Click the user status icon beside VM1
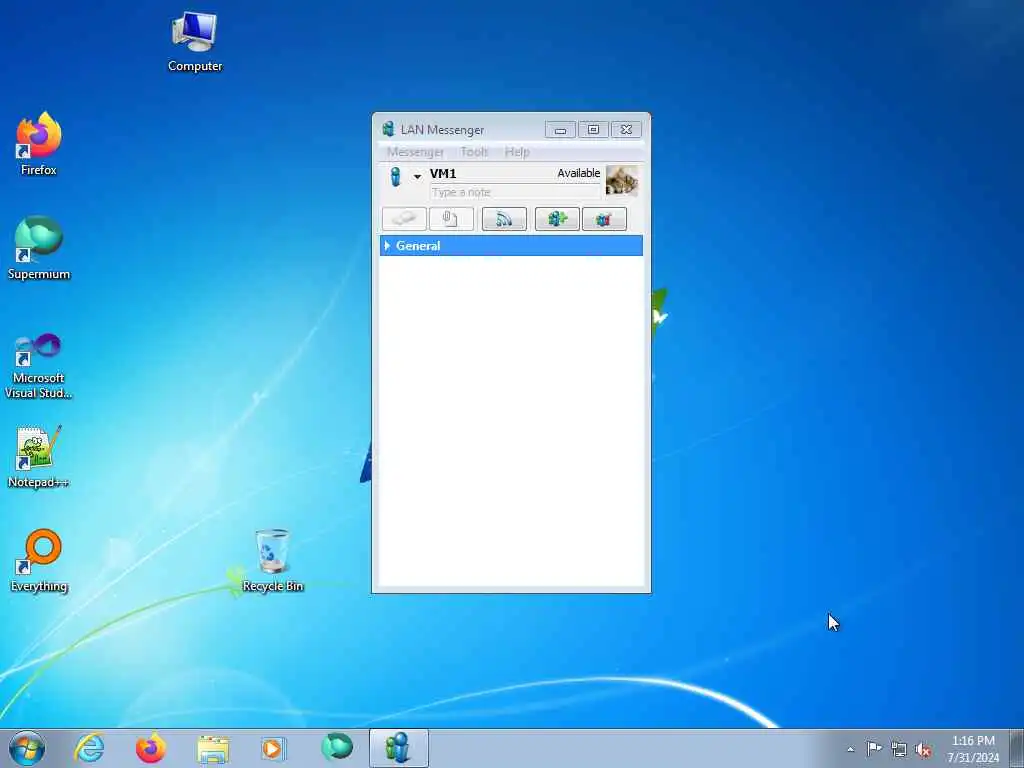Screen dimensions: 1024x768 [395, 177]
